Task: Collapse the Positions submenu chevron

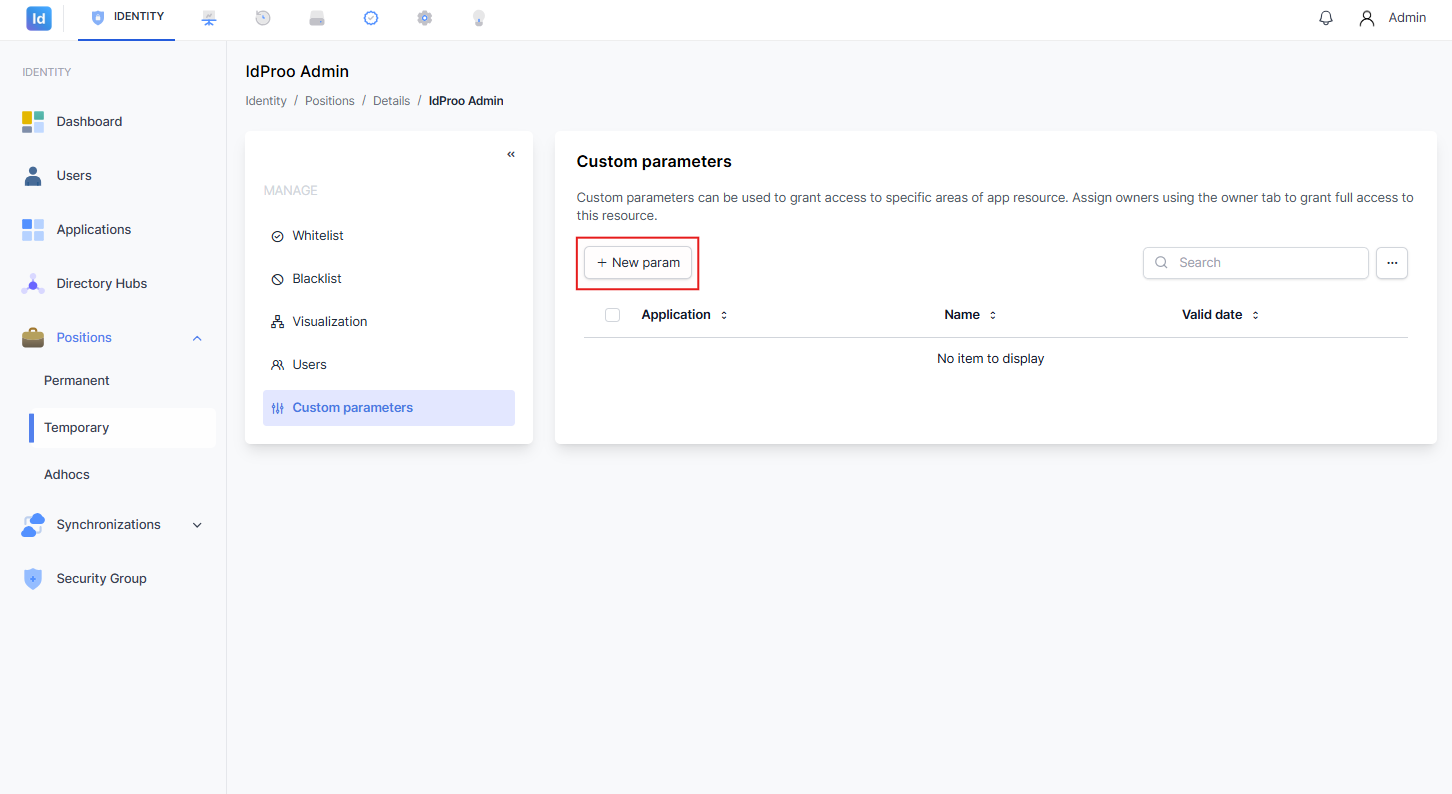Action: click(197, 338)
